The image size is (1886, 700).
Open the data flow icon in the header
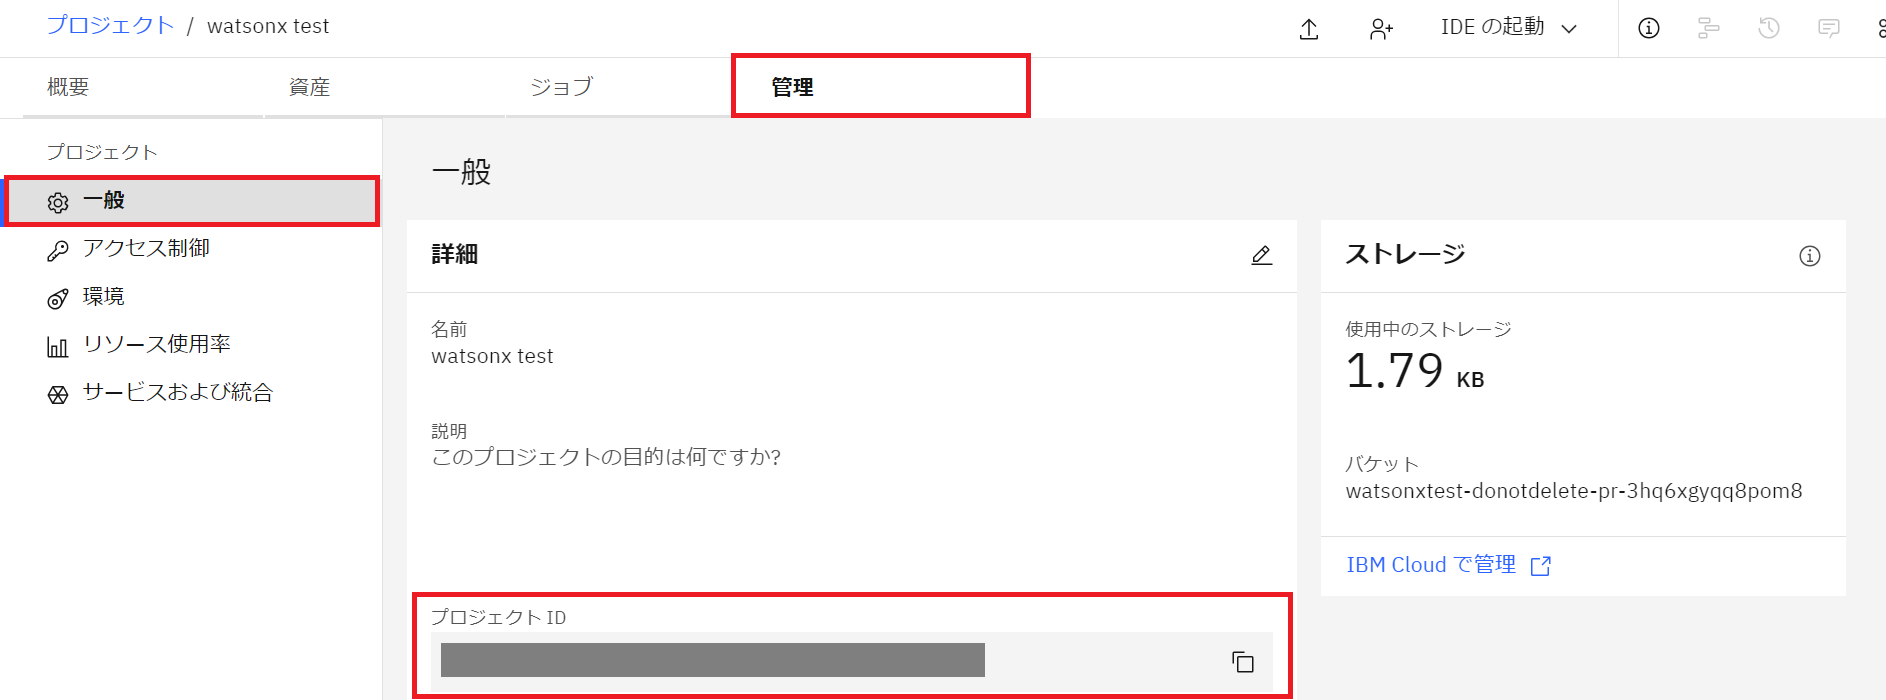[x=1708, y=28]
